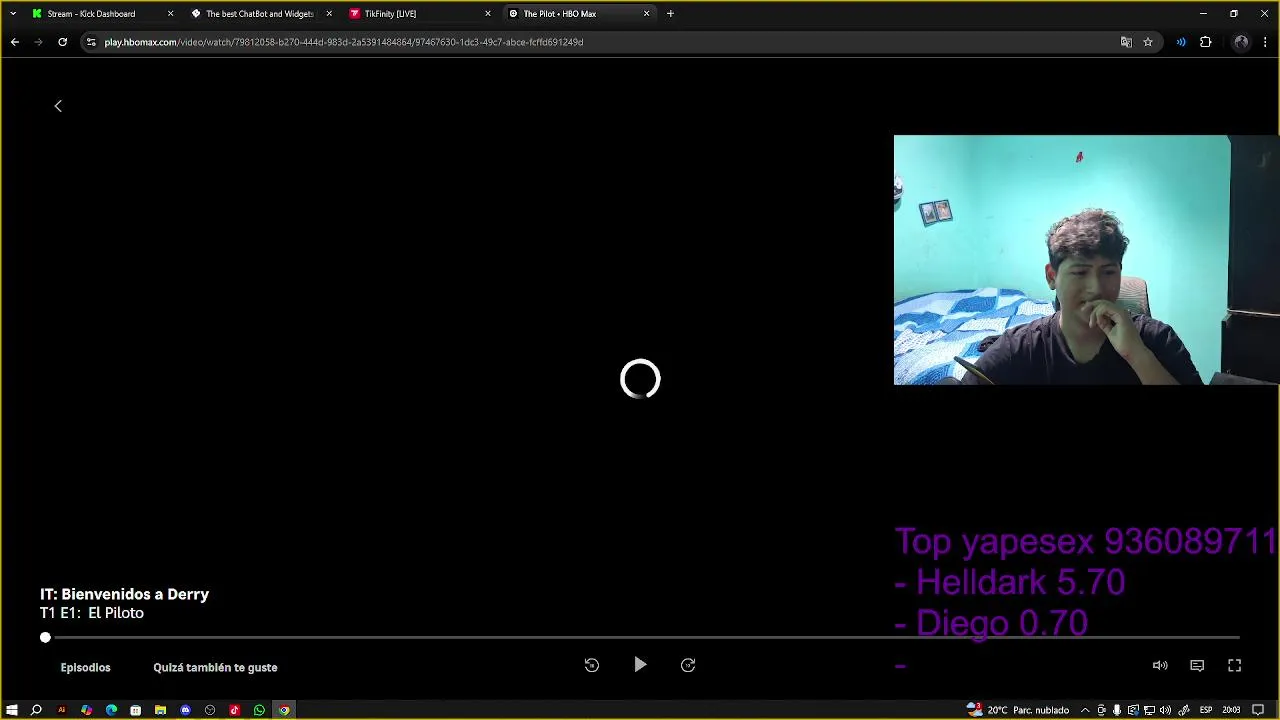Open the Chrome profile avatar

1241,42
